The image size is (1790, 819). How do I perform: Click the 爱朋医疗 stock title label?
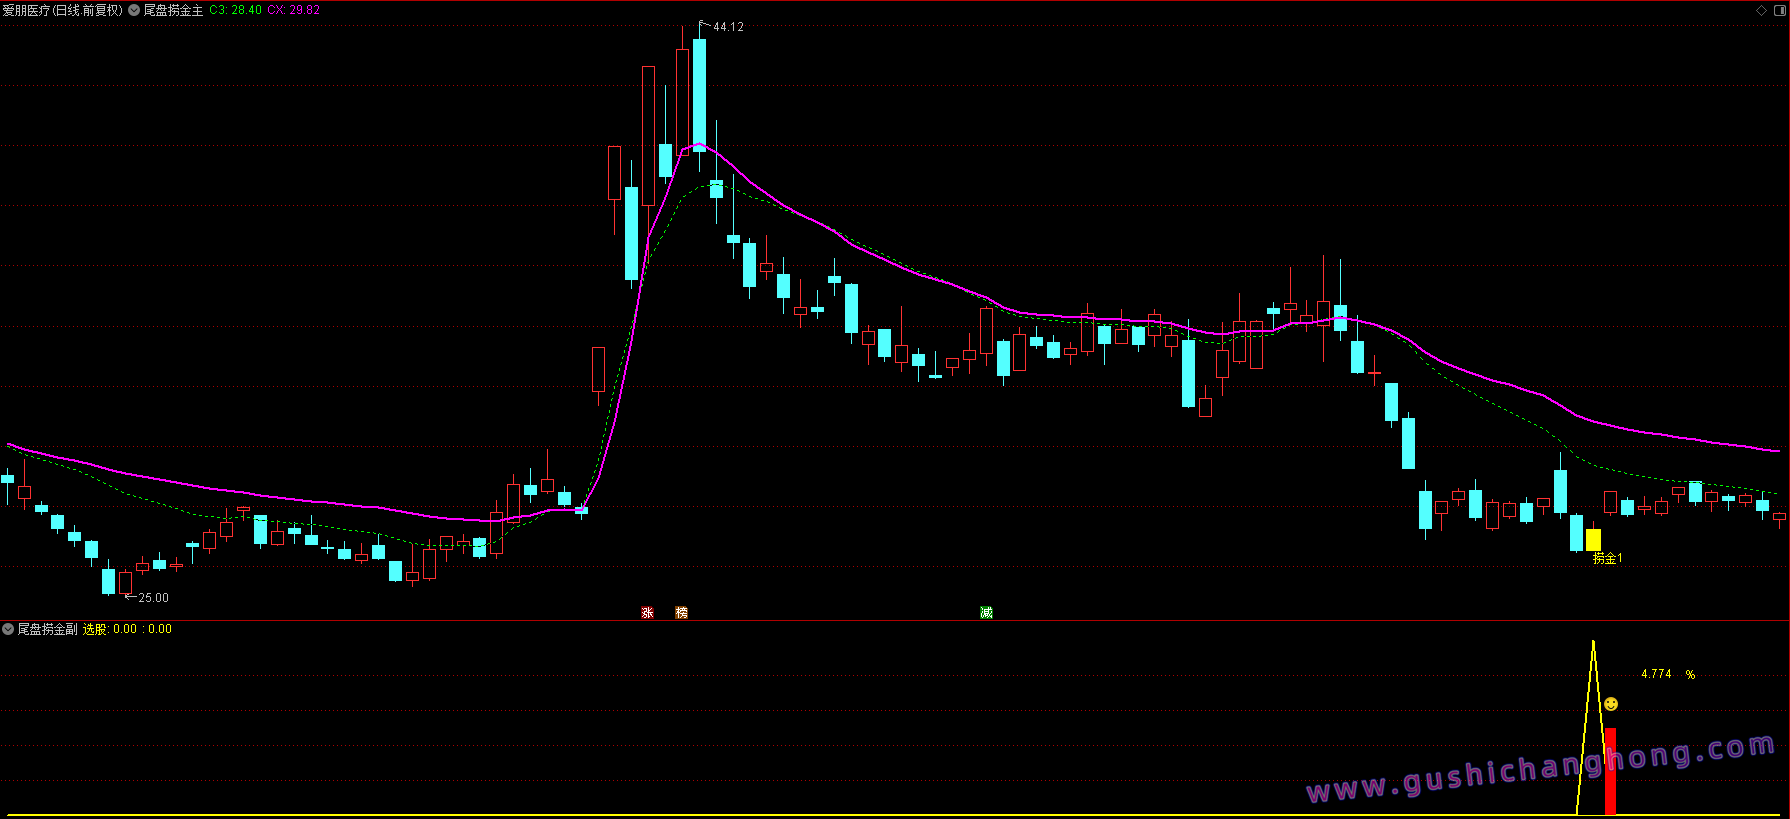pos(62,10)
